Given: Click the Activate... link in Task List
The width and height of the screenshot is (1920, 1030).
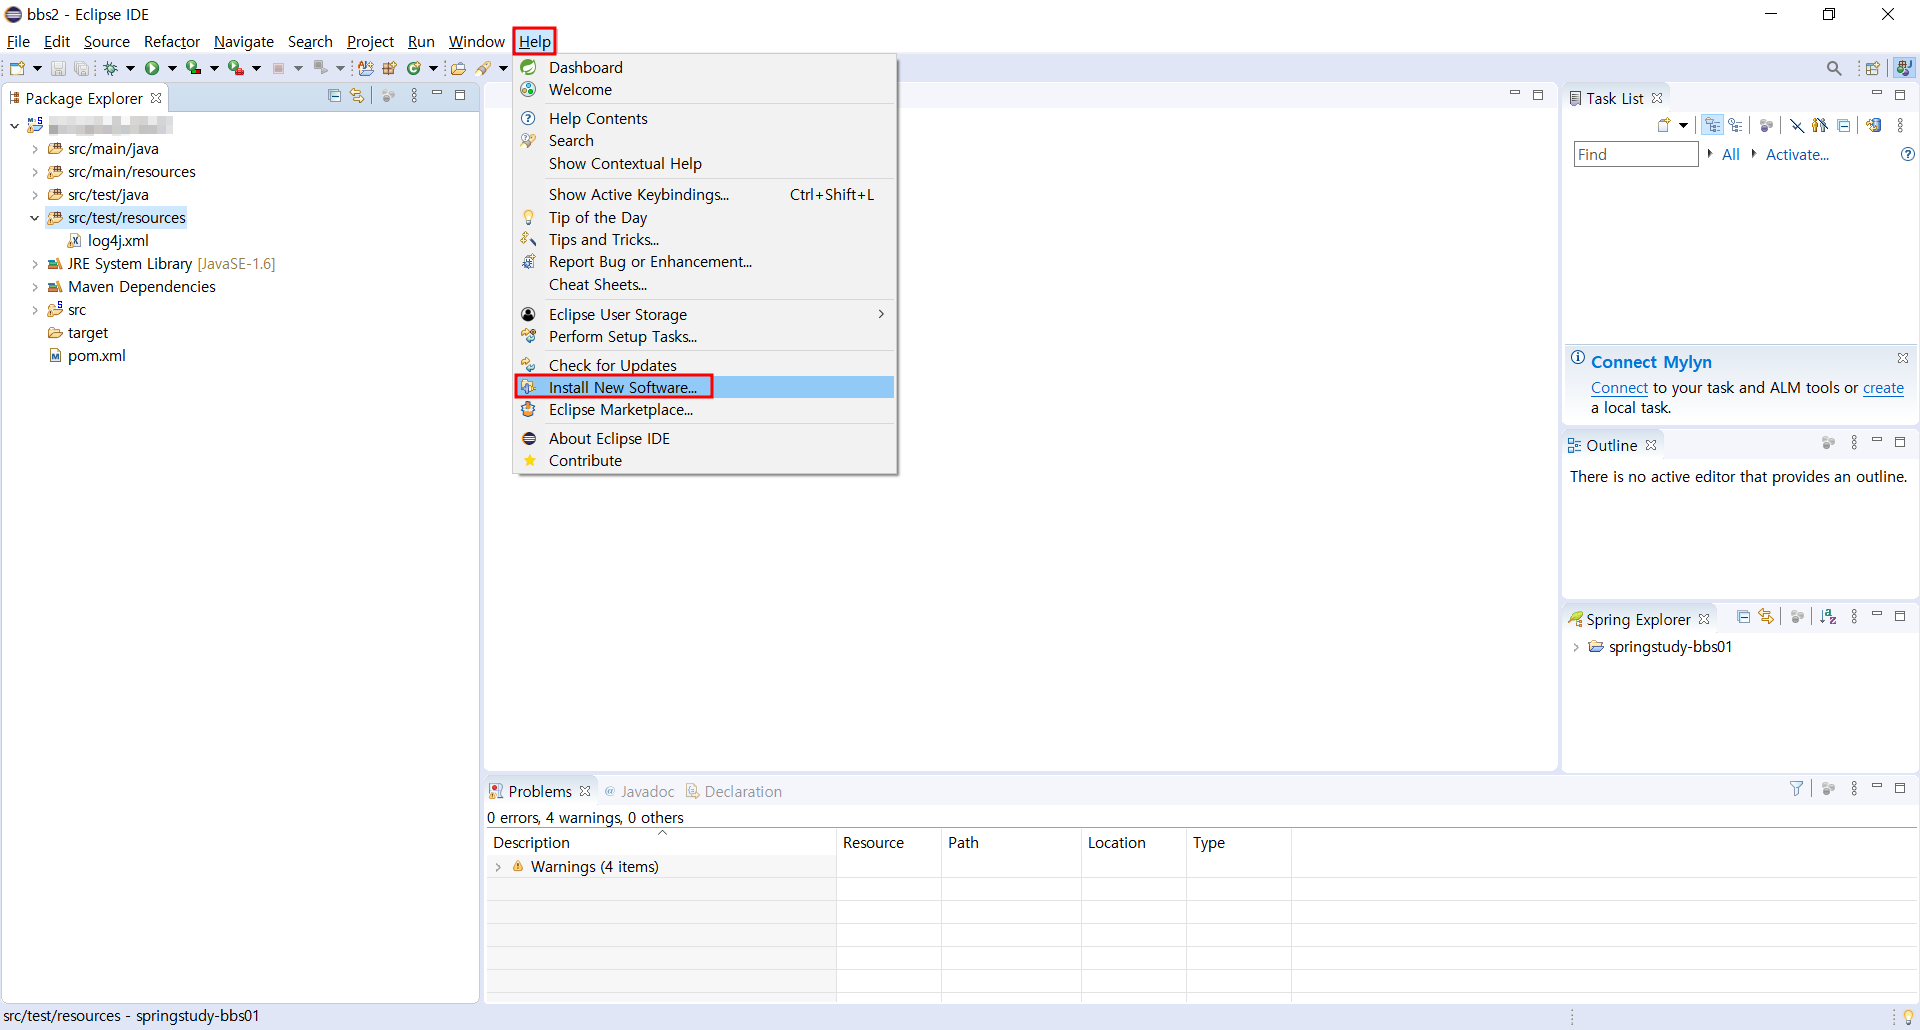Looking at the screenshot, I should 1797,154.
